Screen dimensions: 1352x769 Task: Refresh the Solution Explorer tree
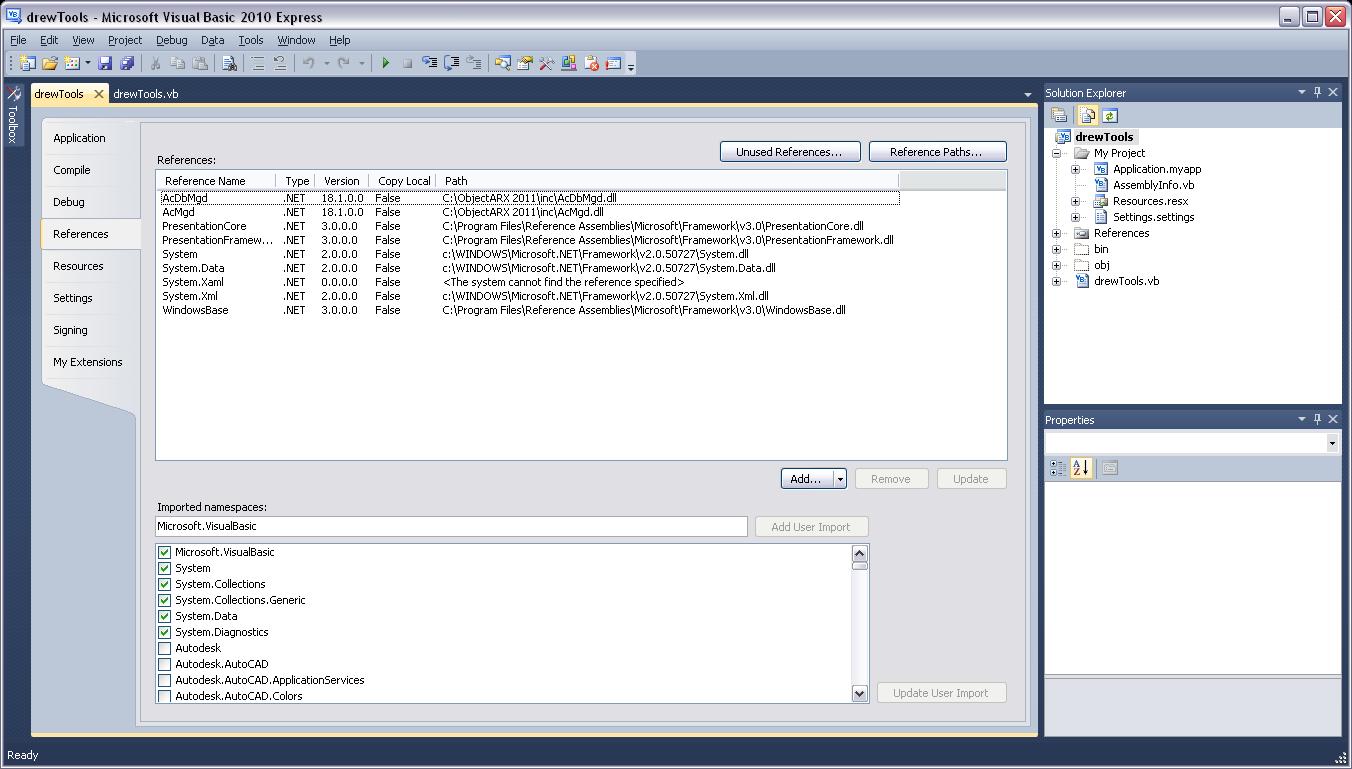(1109, 116)
